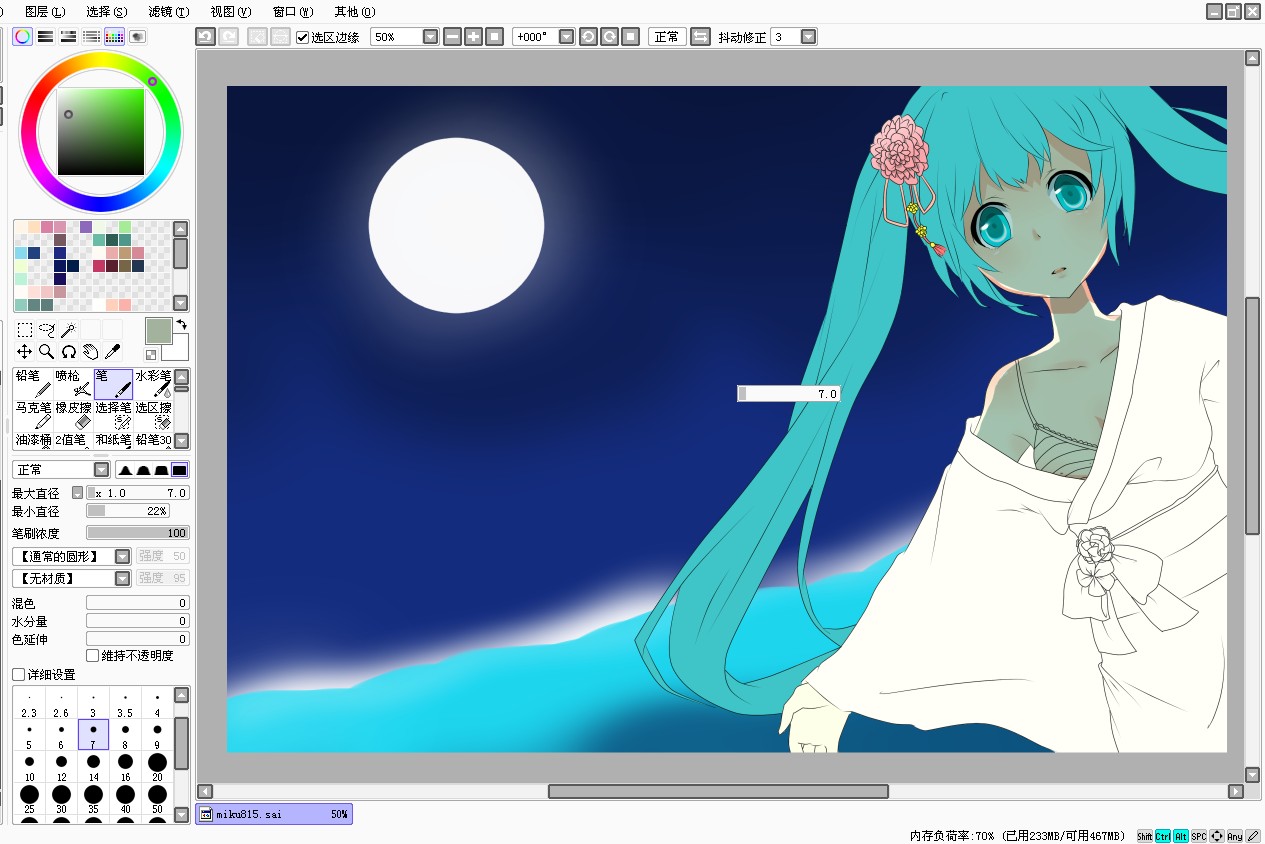This screenshot has height=844, width=1265.
Task: Open the +000° rotation angle dropdown
Action: [x=566, y=37]
